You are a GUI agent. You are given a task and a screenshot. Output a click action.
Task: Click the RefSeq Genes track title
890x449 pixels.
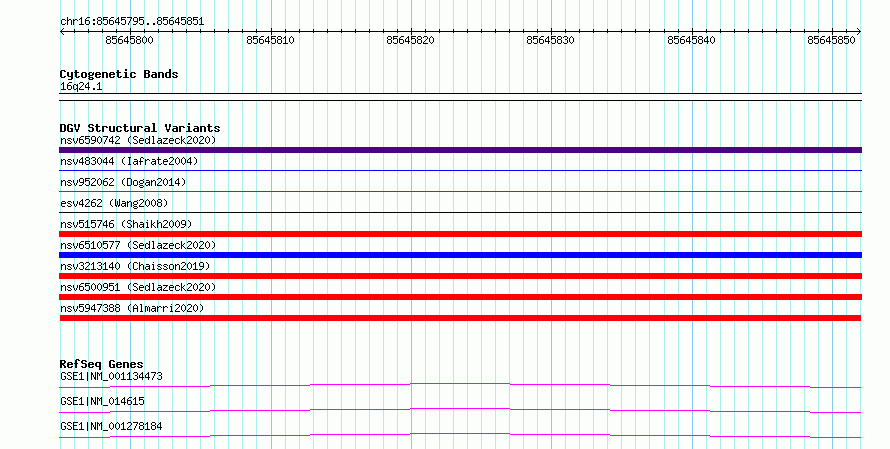(x=101, y=364)
